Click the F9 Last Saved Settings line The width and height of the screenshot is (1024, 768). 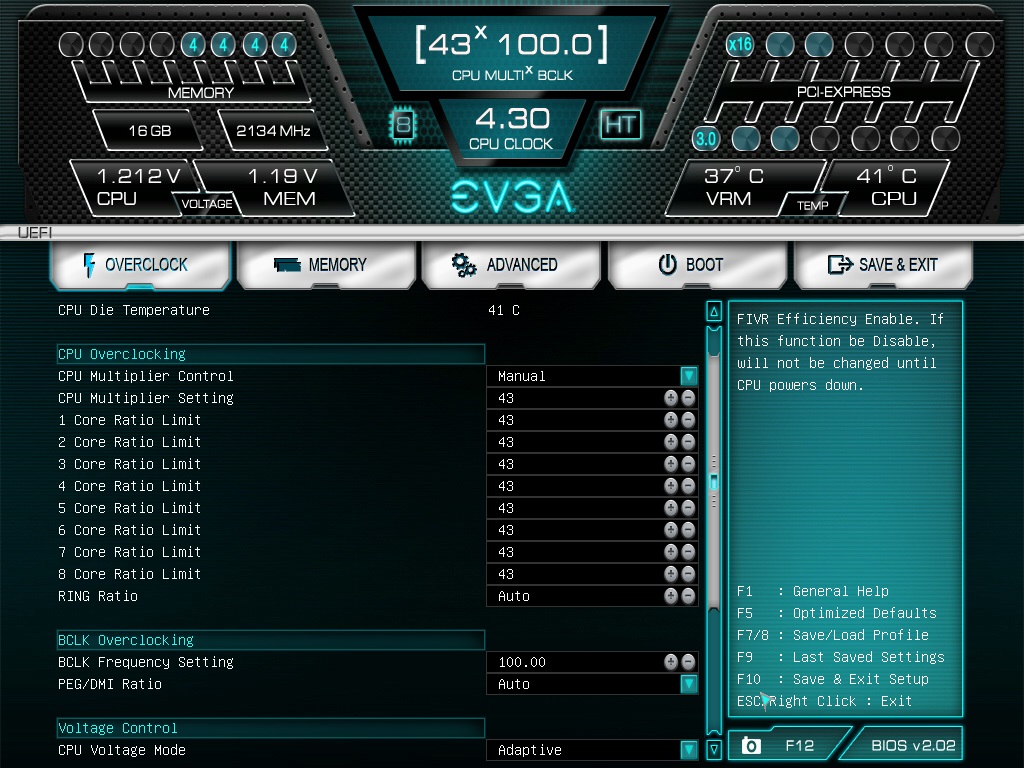pyautogui.click(x=840, y=657)
